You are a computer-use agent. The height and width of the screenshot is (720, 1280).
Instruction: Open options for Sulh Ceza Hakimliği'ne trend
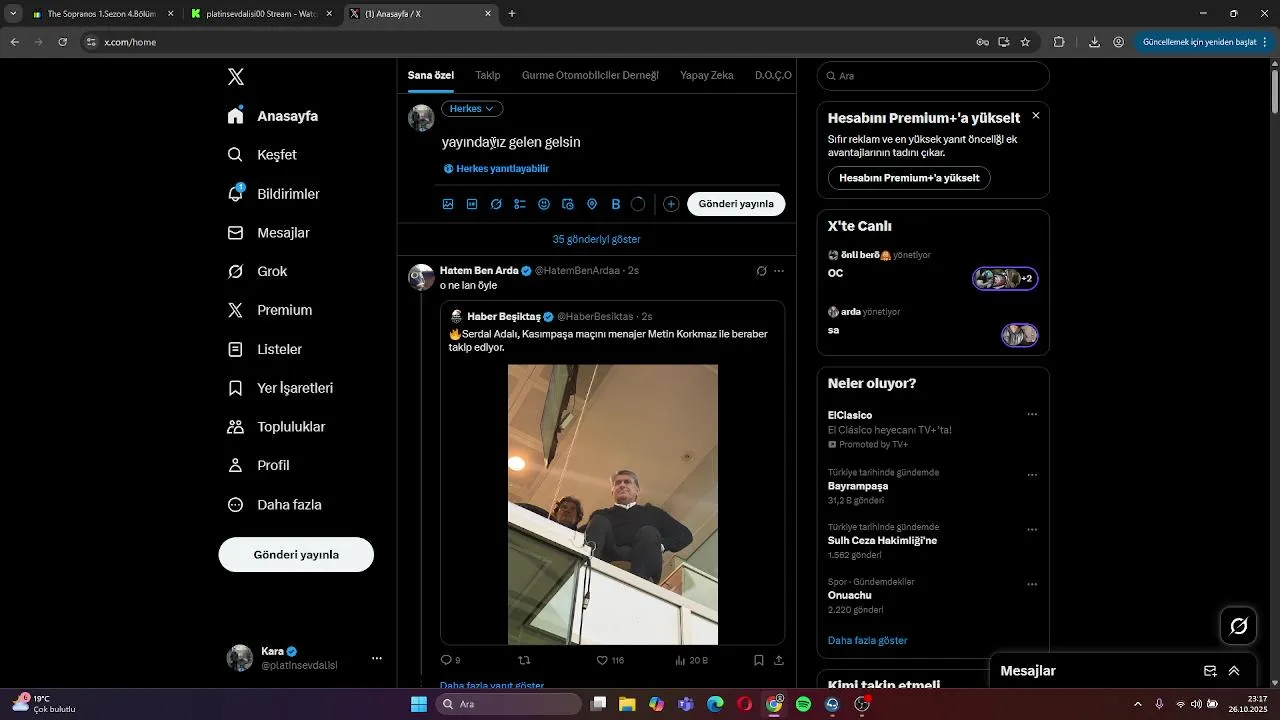point(1032,530)
